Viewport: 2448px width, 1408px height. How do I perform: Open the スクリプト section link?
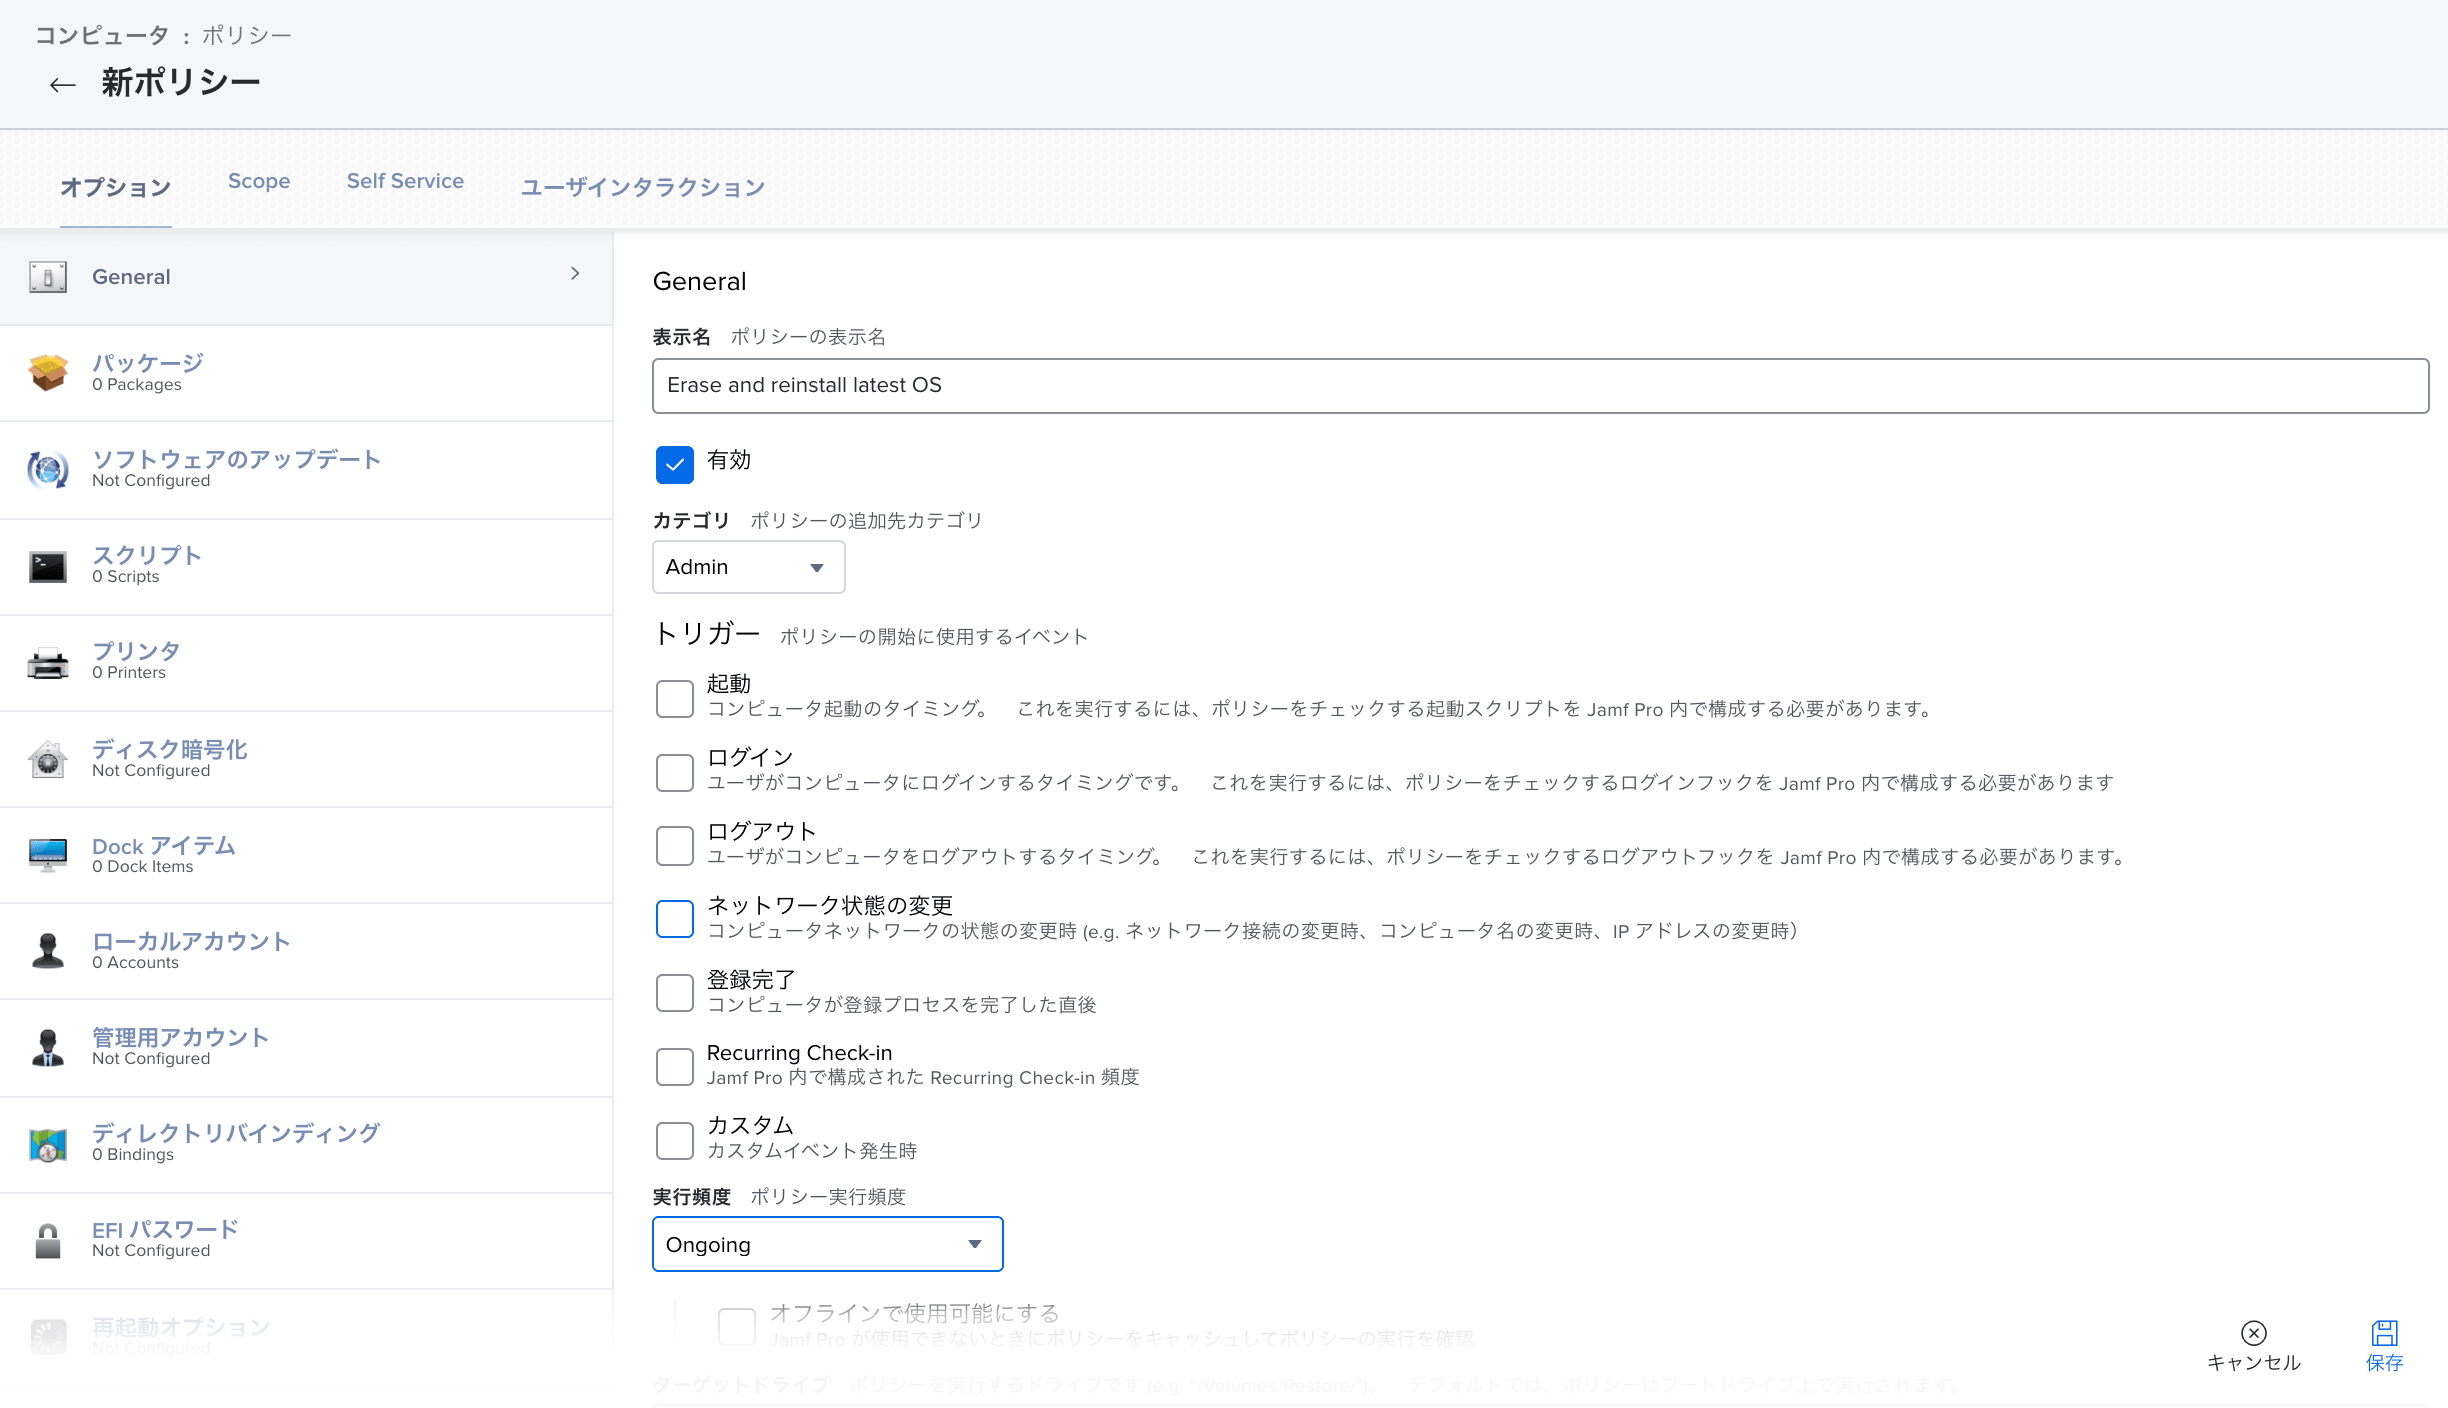coord(147,554)
